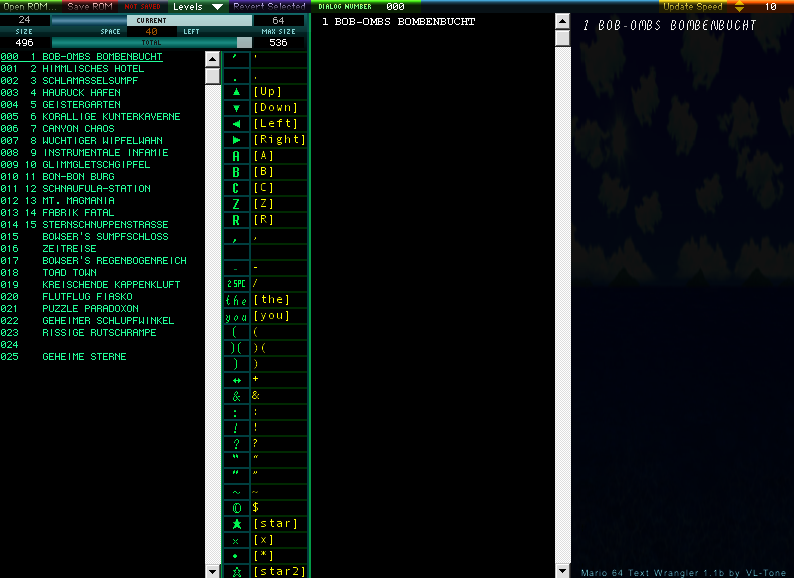The image size is (794, 578).
Task: Insert the [you] word glyph
Action: (x=236, y=316)
